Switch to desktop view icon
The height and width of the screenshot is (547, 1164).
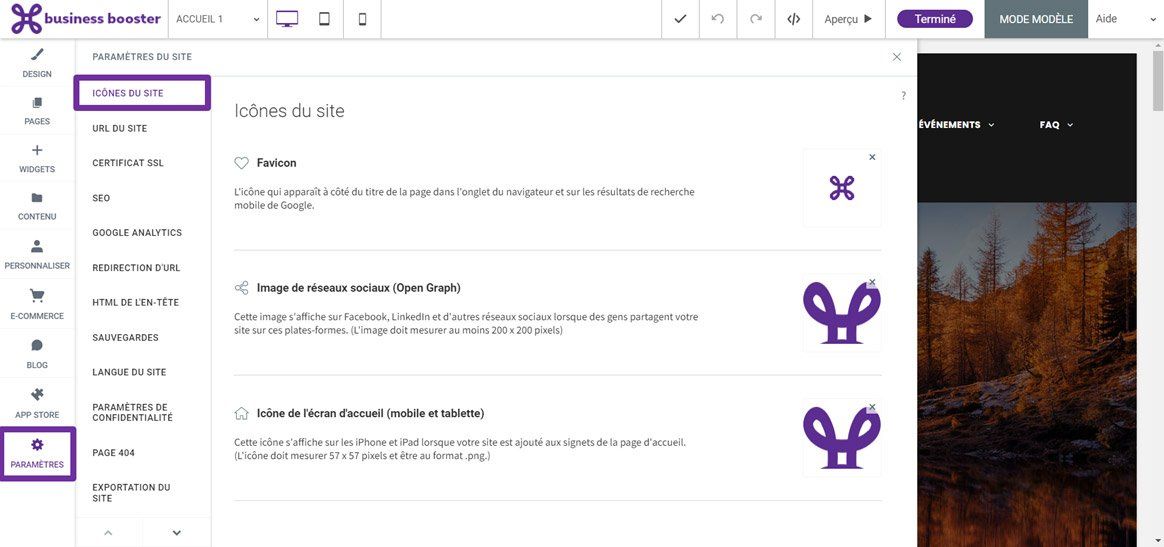[x=287, y=19]
